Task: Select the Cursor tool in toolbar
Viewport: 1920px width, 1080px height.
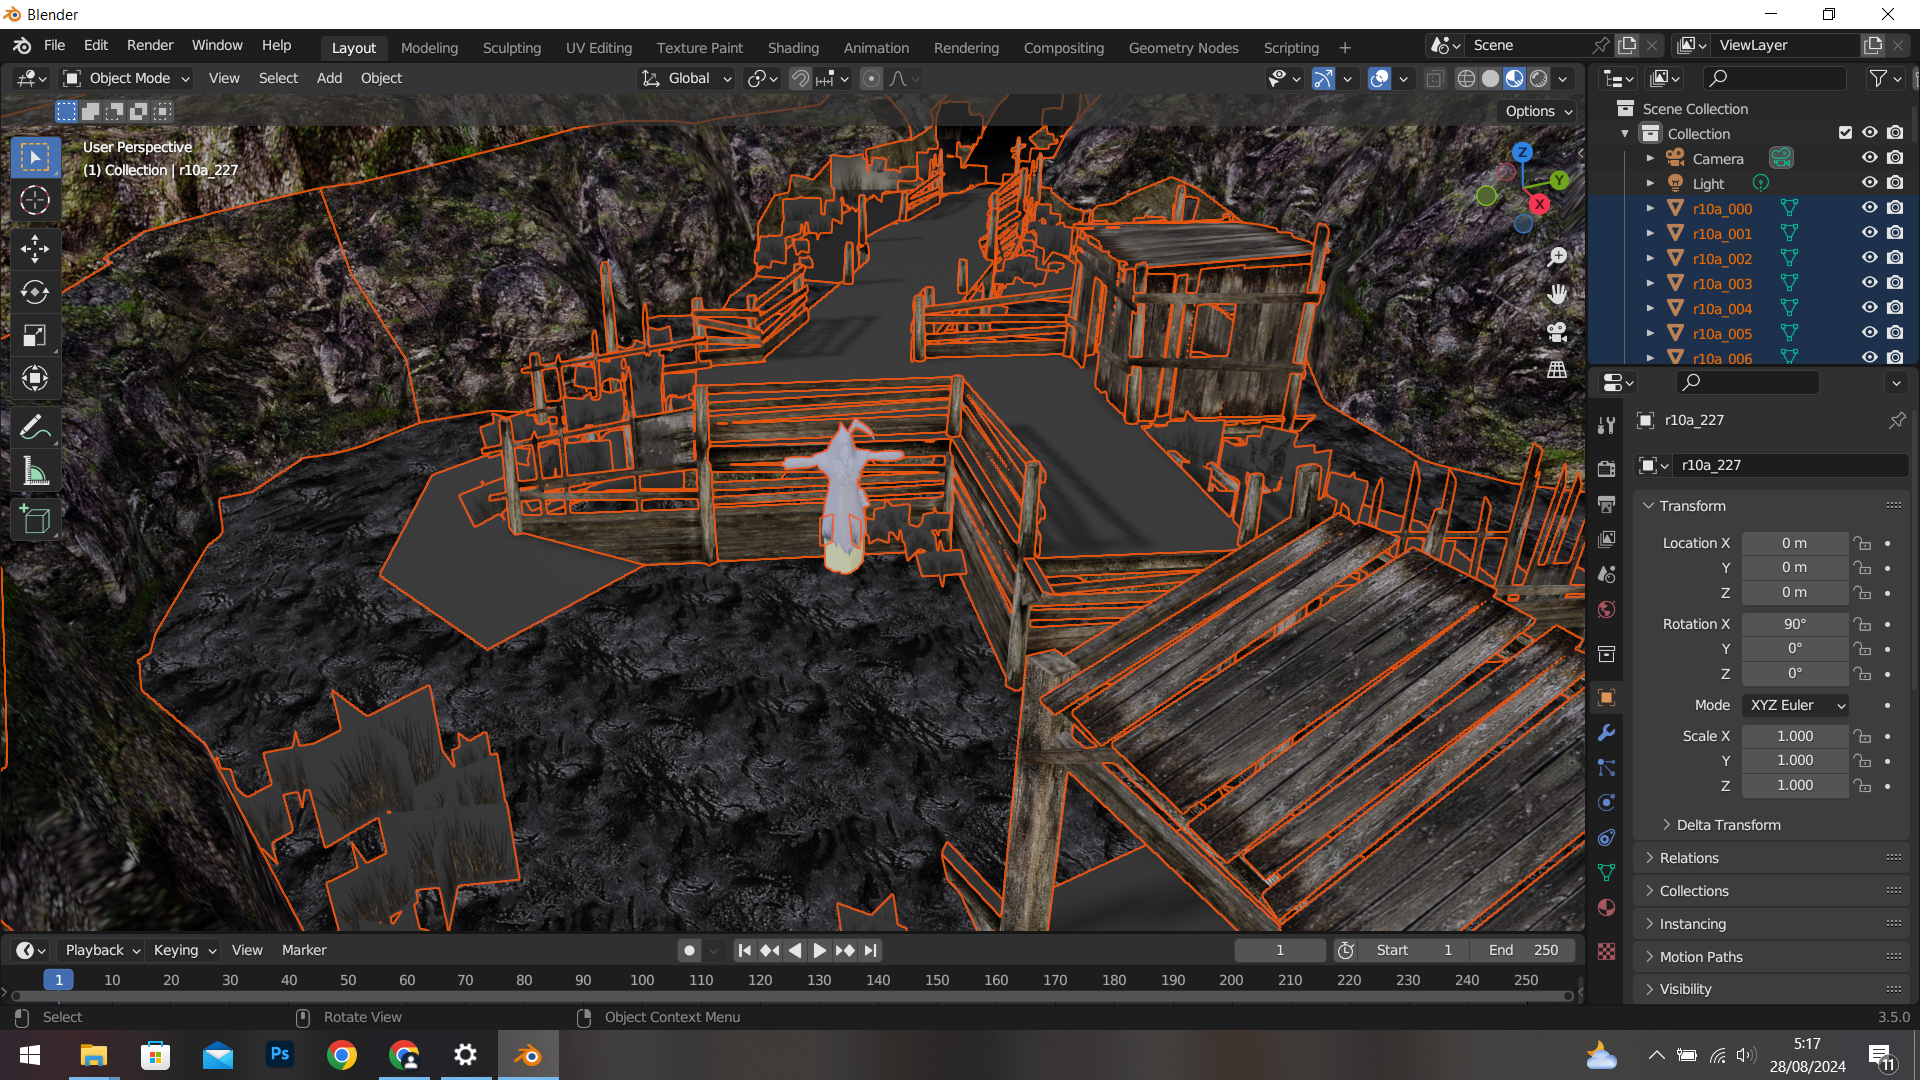Action: pos(35,201)
